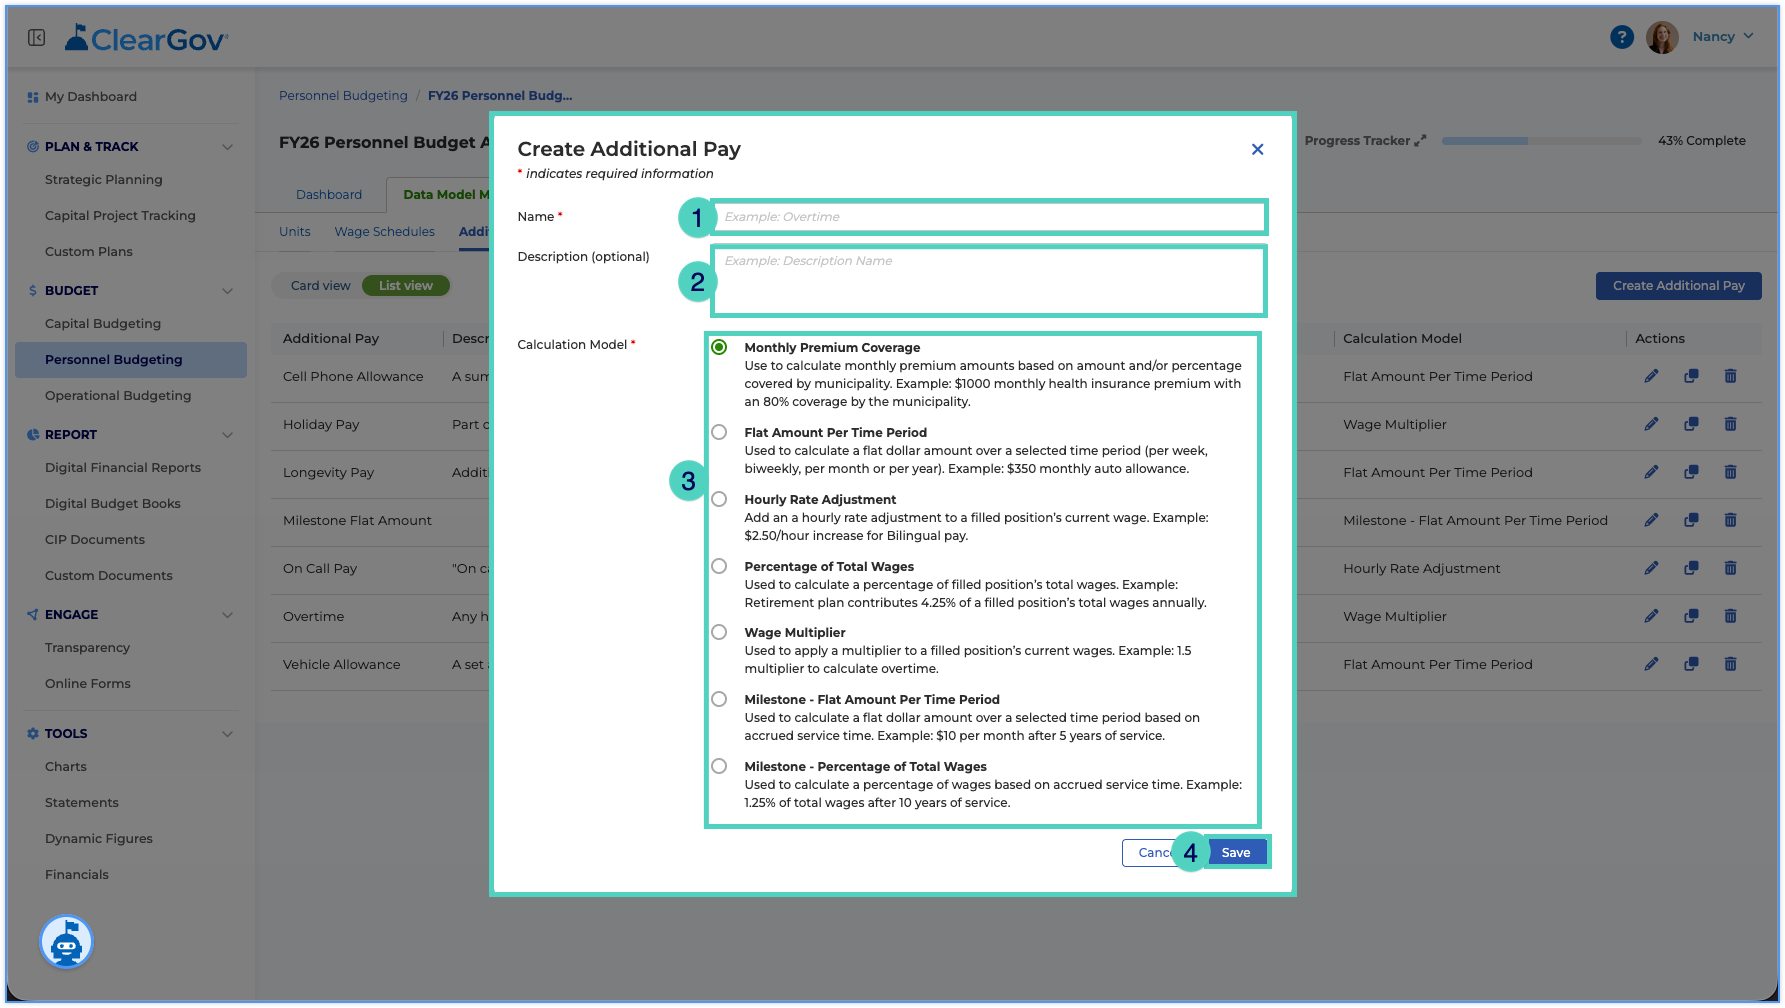The height and width of the screenshot is (1008, 1785).
Task: Edit the Overtime row pencil icon
Action: 1651,616
